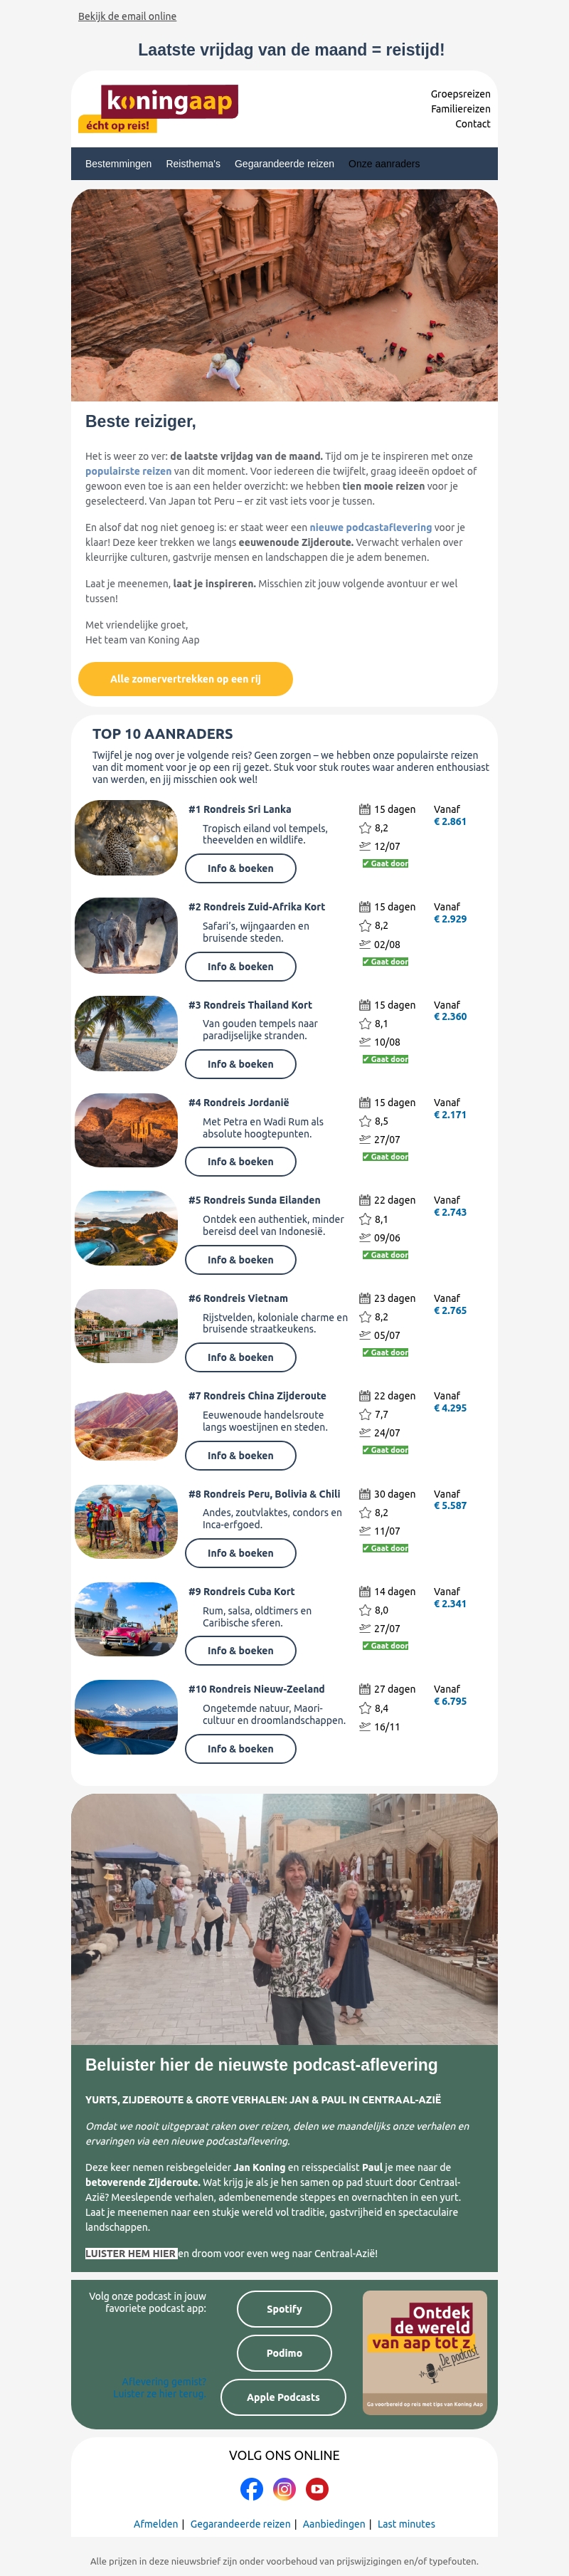Screen dimensions: 569x2576
Task: Open the Last minutes footer link
Action: point(406,2524)
